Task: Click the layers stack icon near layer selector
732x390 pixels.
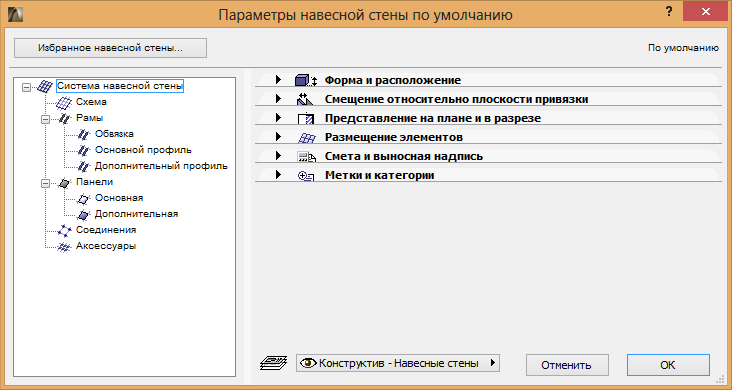Action: pos(274,363)
